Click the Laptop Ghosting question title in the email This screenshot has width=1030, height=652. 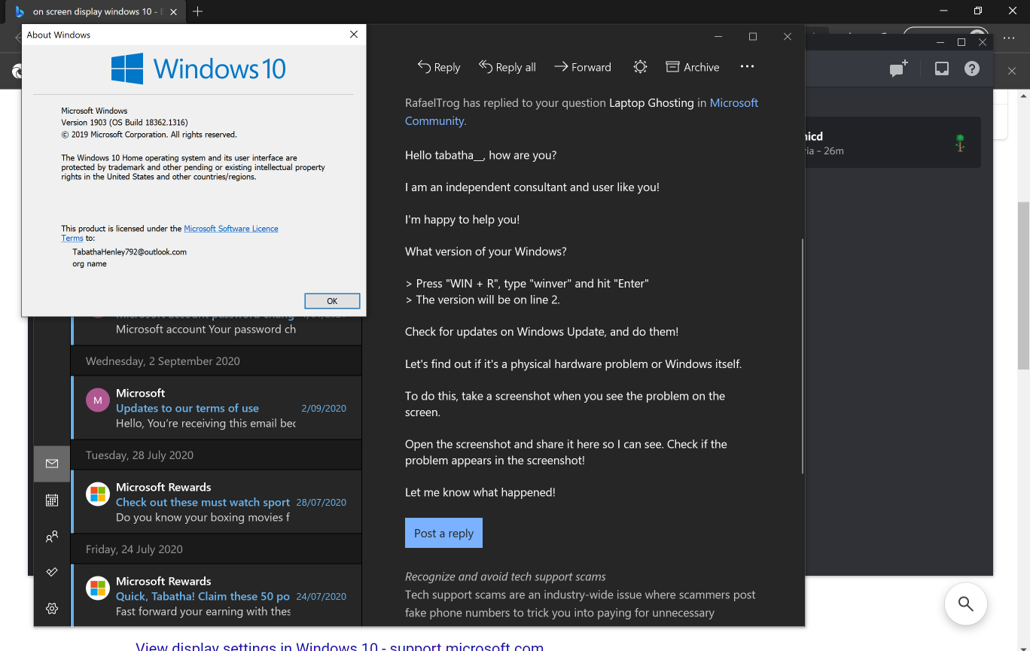click(x=651, y=102)
